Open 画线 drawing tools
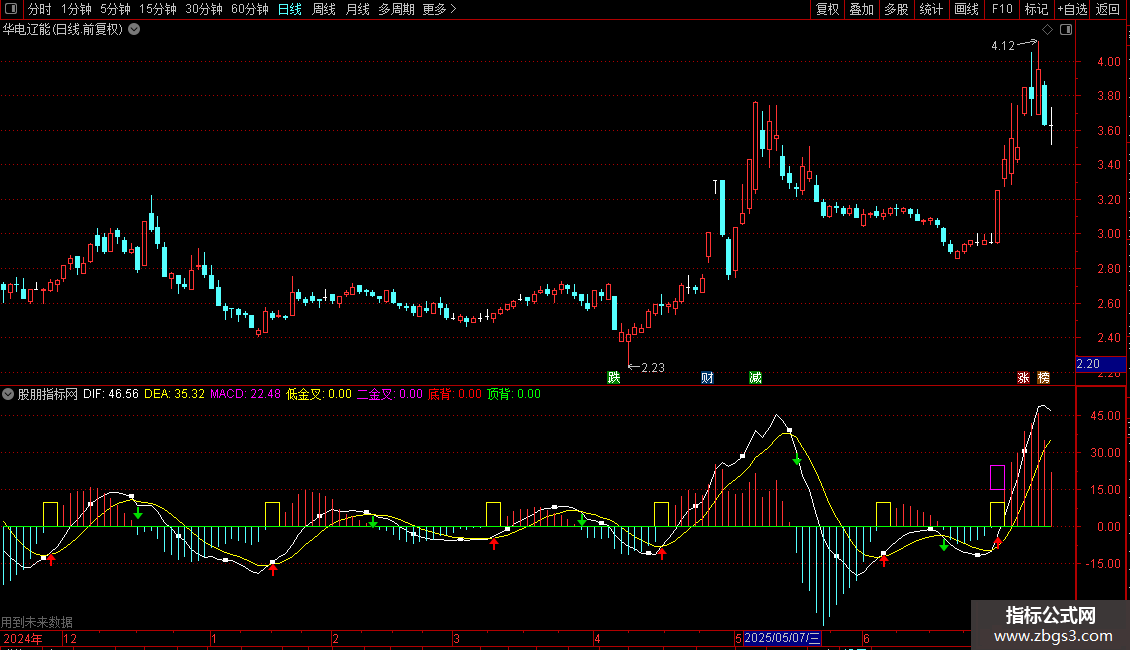 [x=966, y=9]
